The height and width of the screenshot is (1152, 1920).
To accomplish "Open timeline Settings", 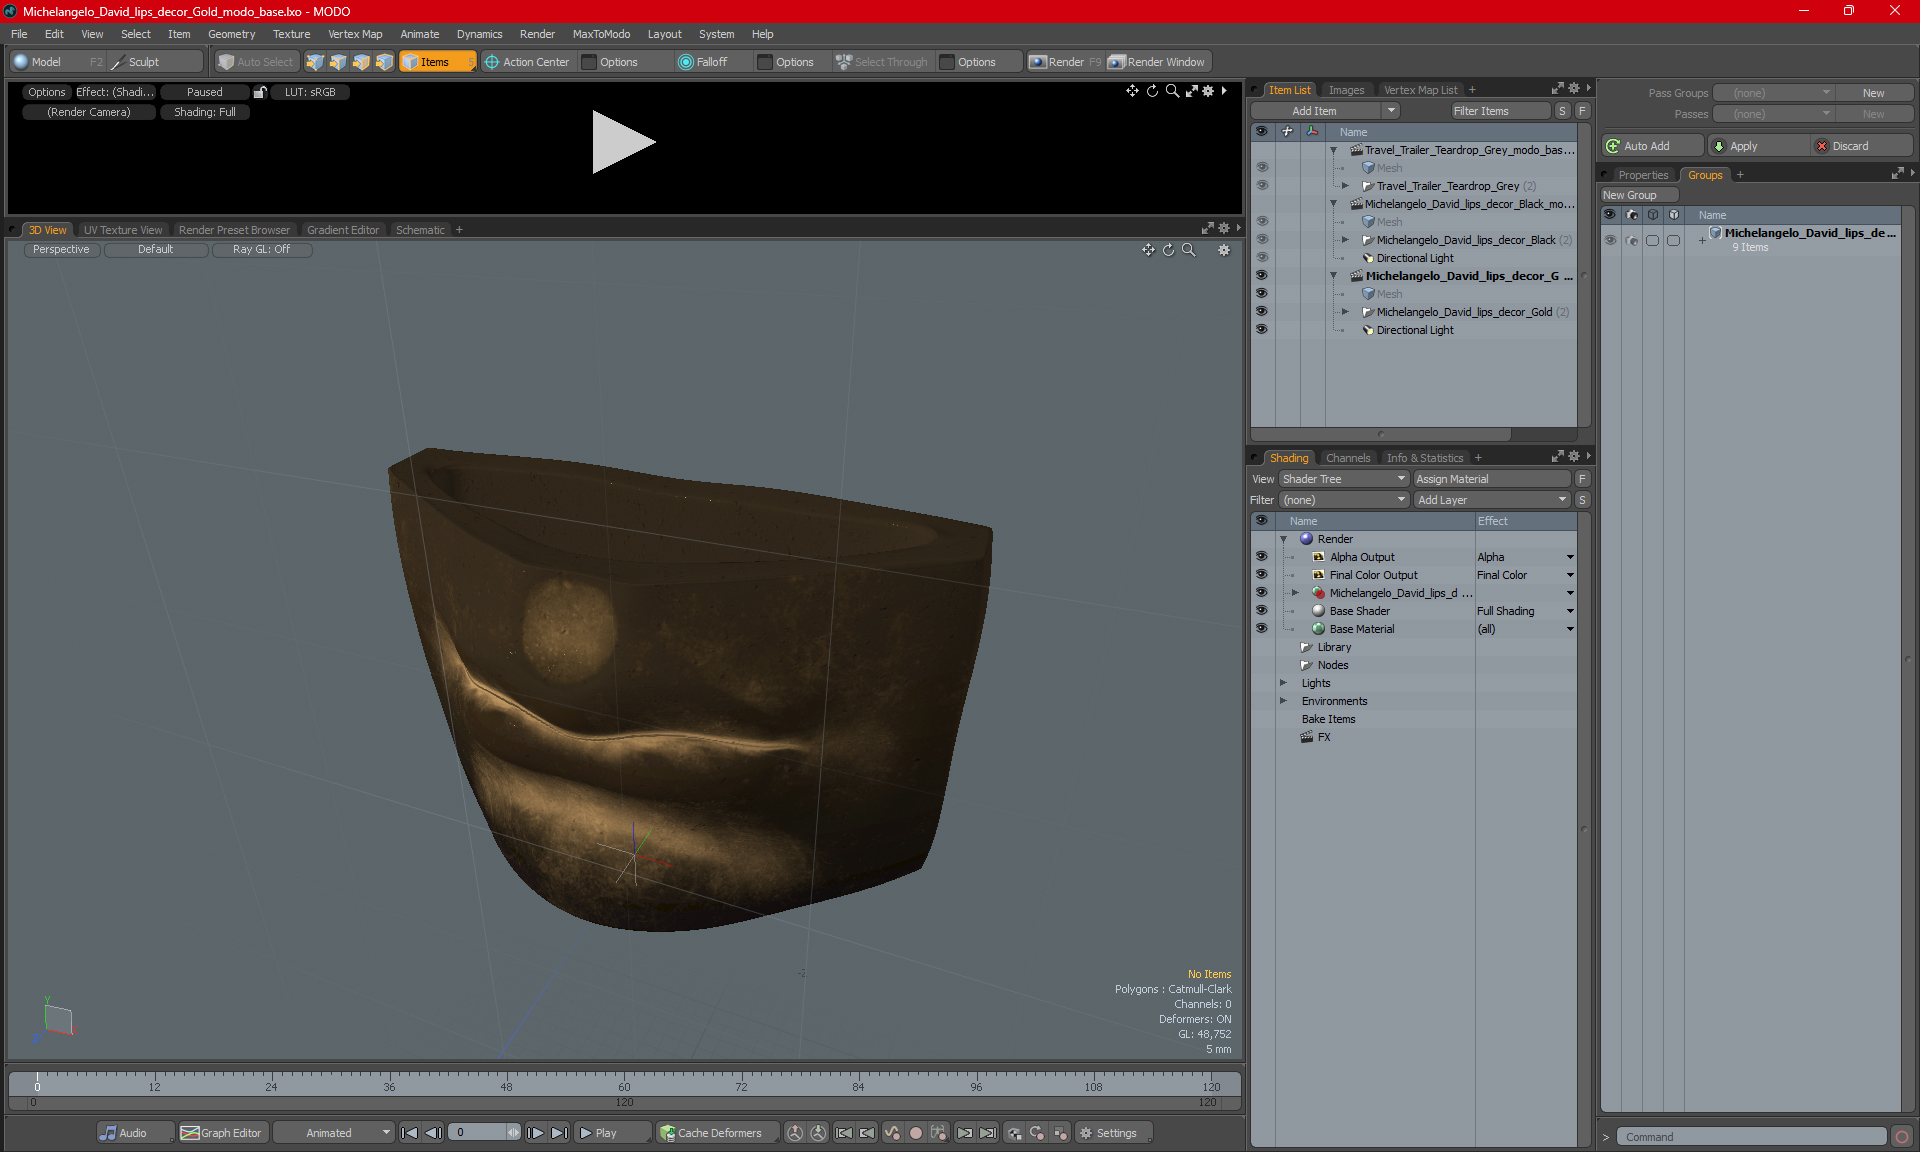I will point(1113,1133).
